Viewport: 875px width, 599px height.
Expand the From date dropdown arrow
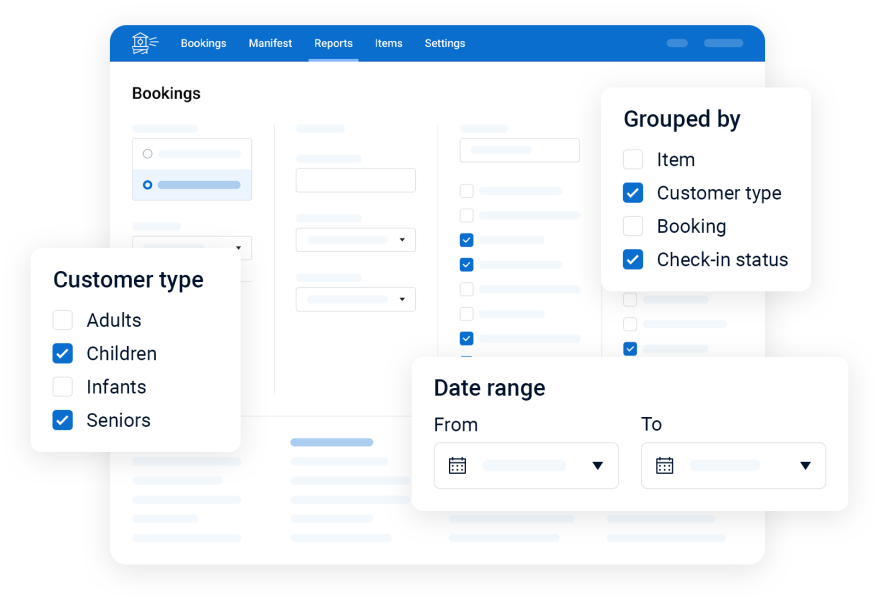coord(598,465)
